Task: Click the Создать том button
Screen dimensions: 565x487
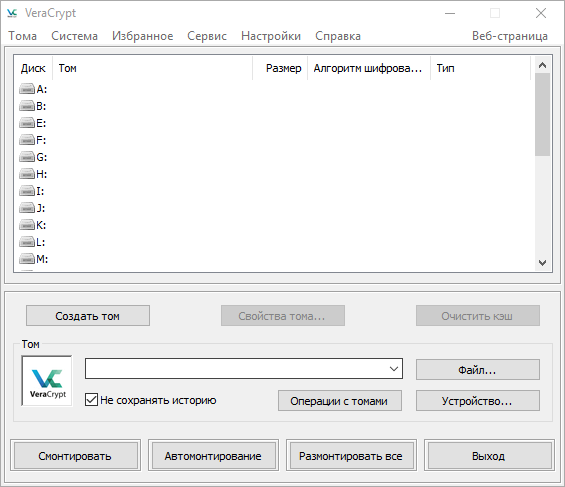Action: 88,316
